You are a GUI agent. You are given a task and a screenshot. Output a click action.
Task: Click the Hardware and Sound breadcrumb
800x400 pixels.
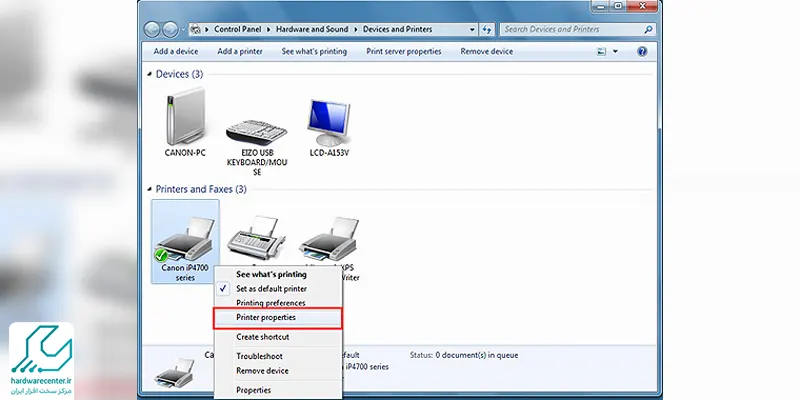point(312,30)
